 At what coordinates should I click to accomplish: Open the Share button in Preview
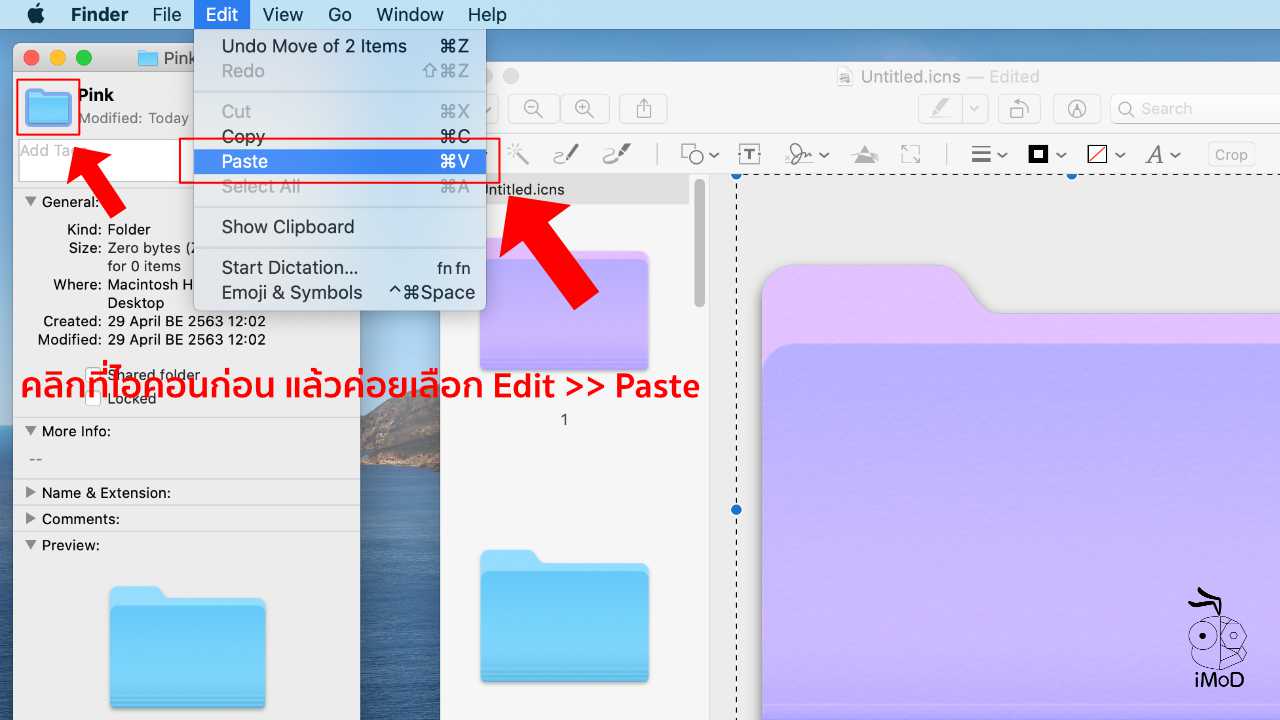[x=644, y=109]
